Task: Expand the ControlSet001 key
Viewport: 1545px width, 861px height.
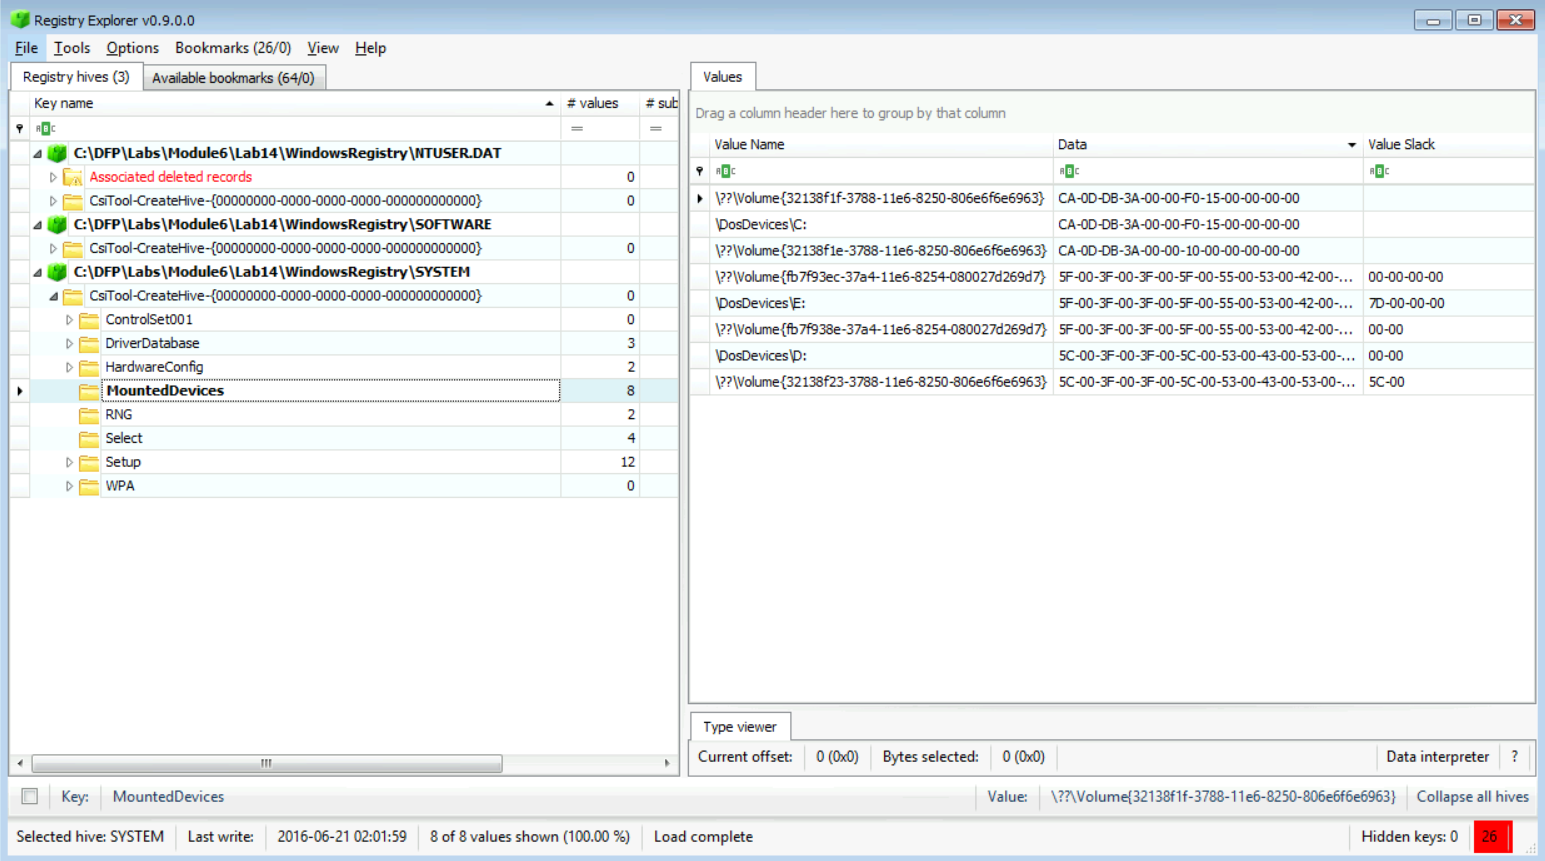Action: (69, 320)
